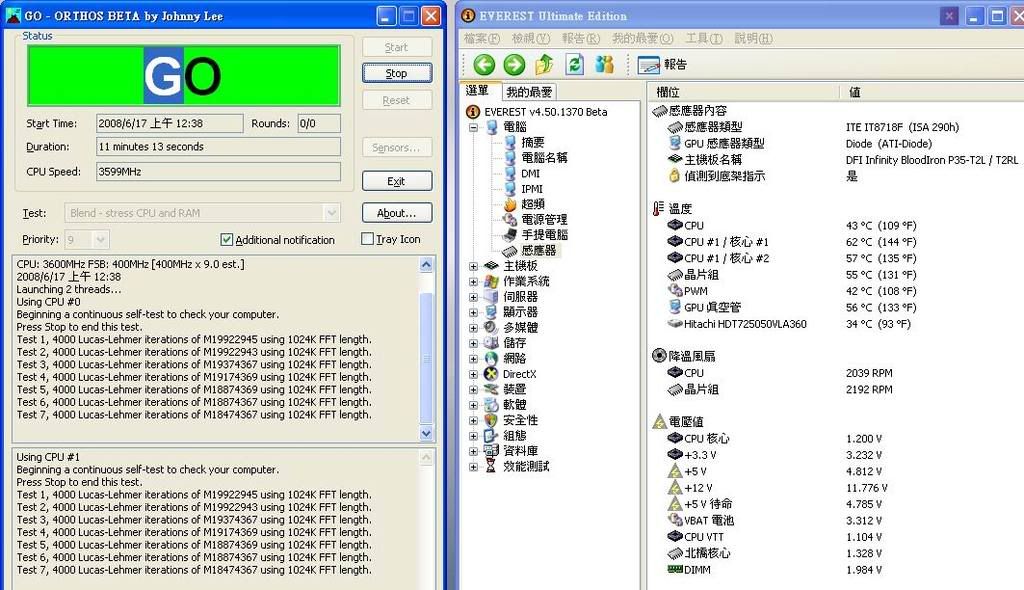
Task: Click the 欄位 column header in EVEREST
Action: click(x=744, y=92)
